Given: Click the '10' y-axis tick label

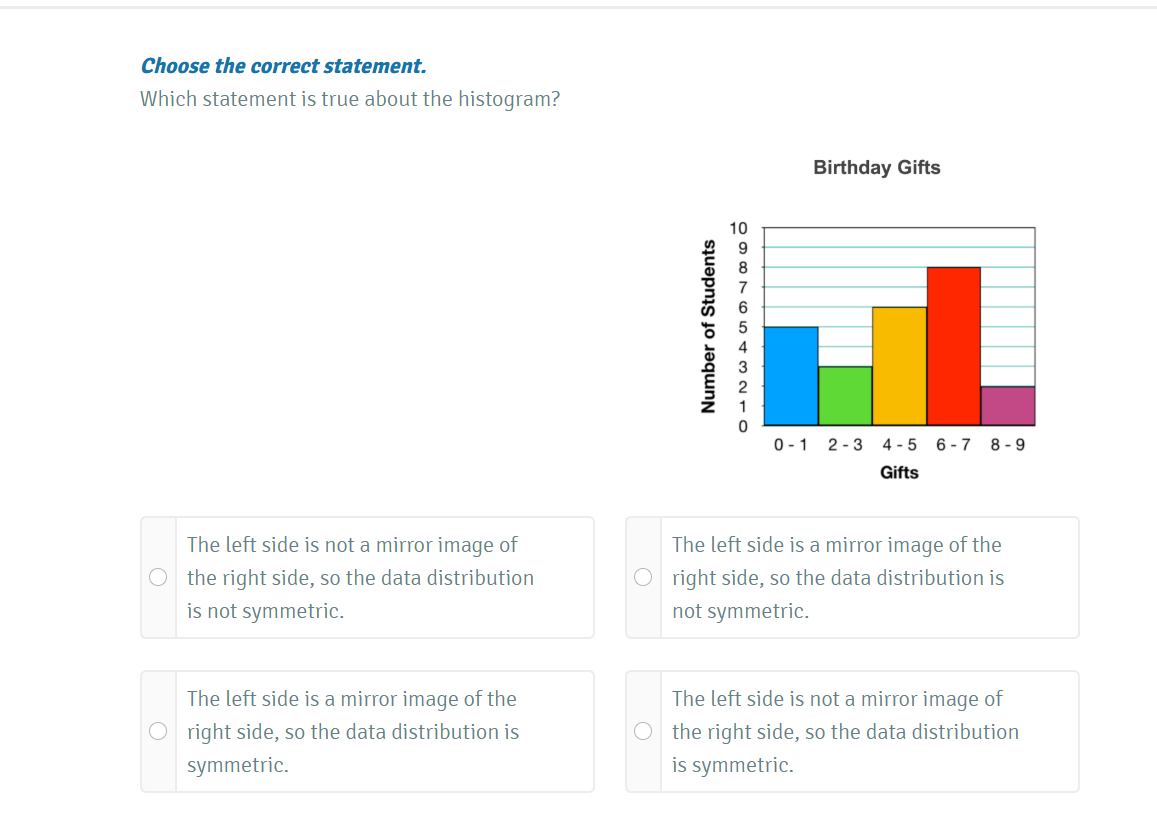Looking at the screenshot, I should 739,228.
